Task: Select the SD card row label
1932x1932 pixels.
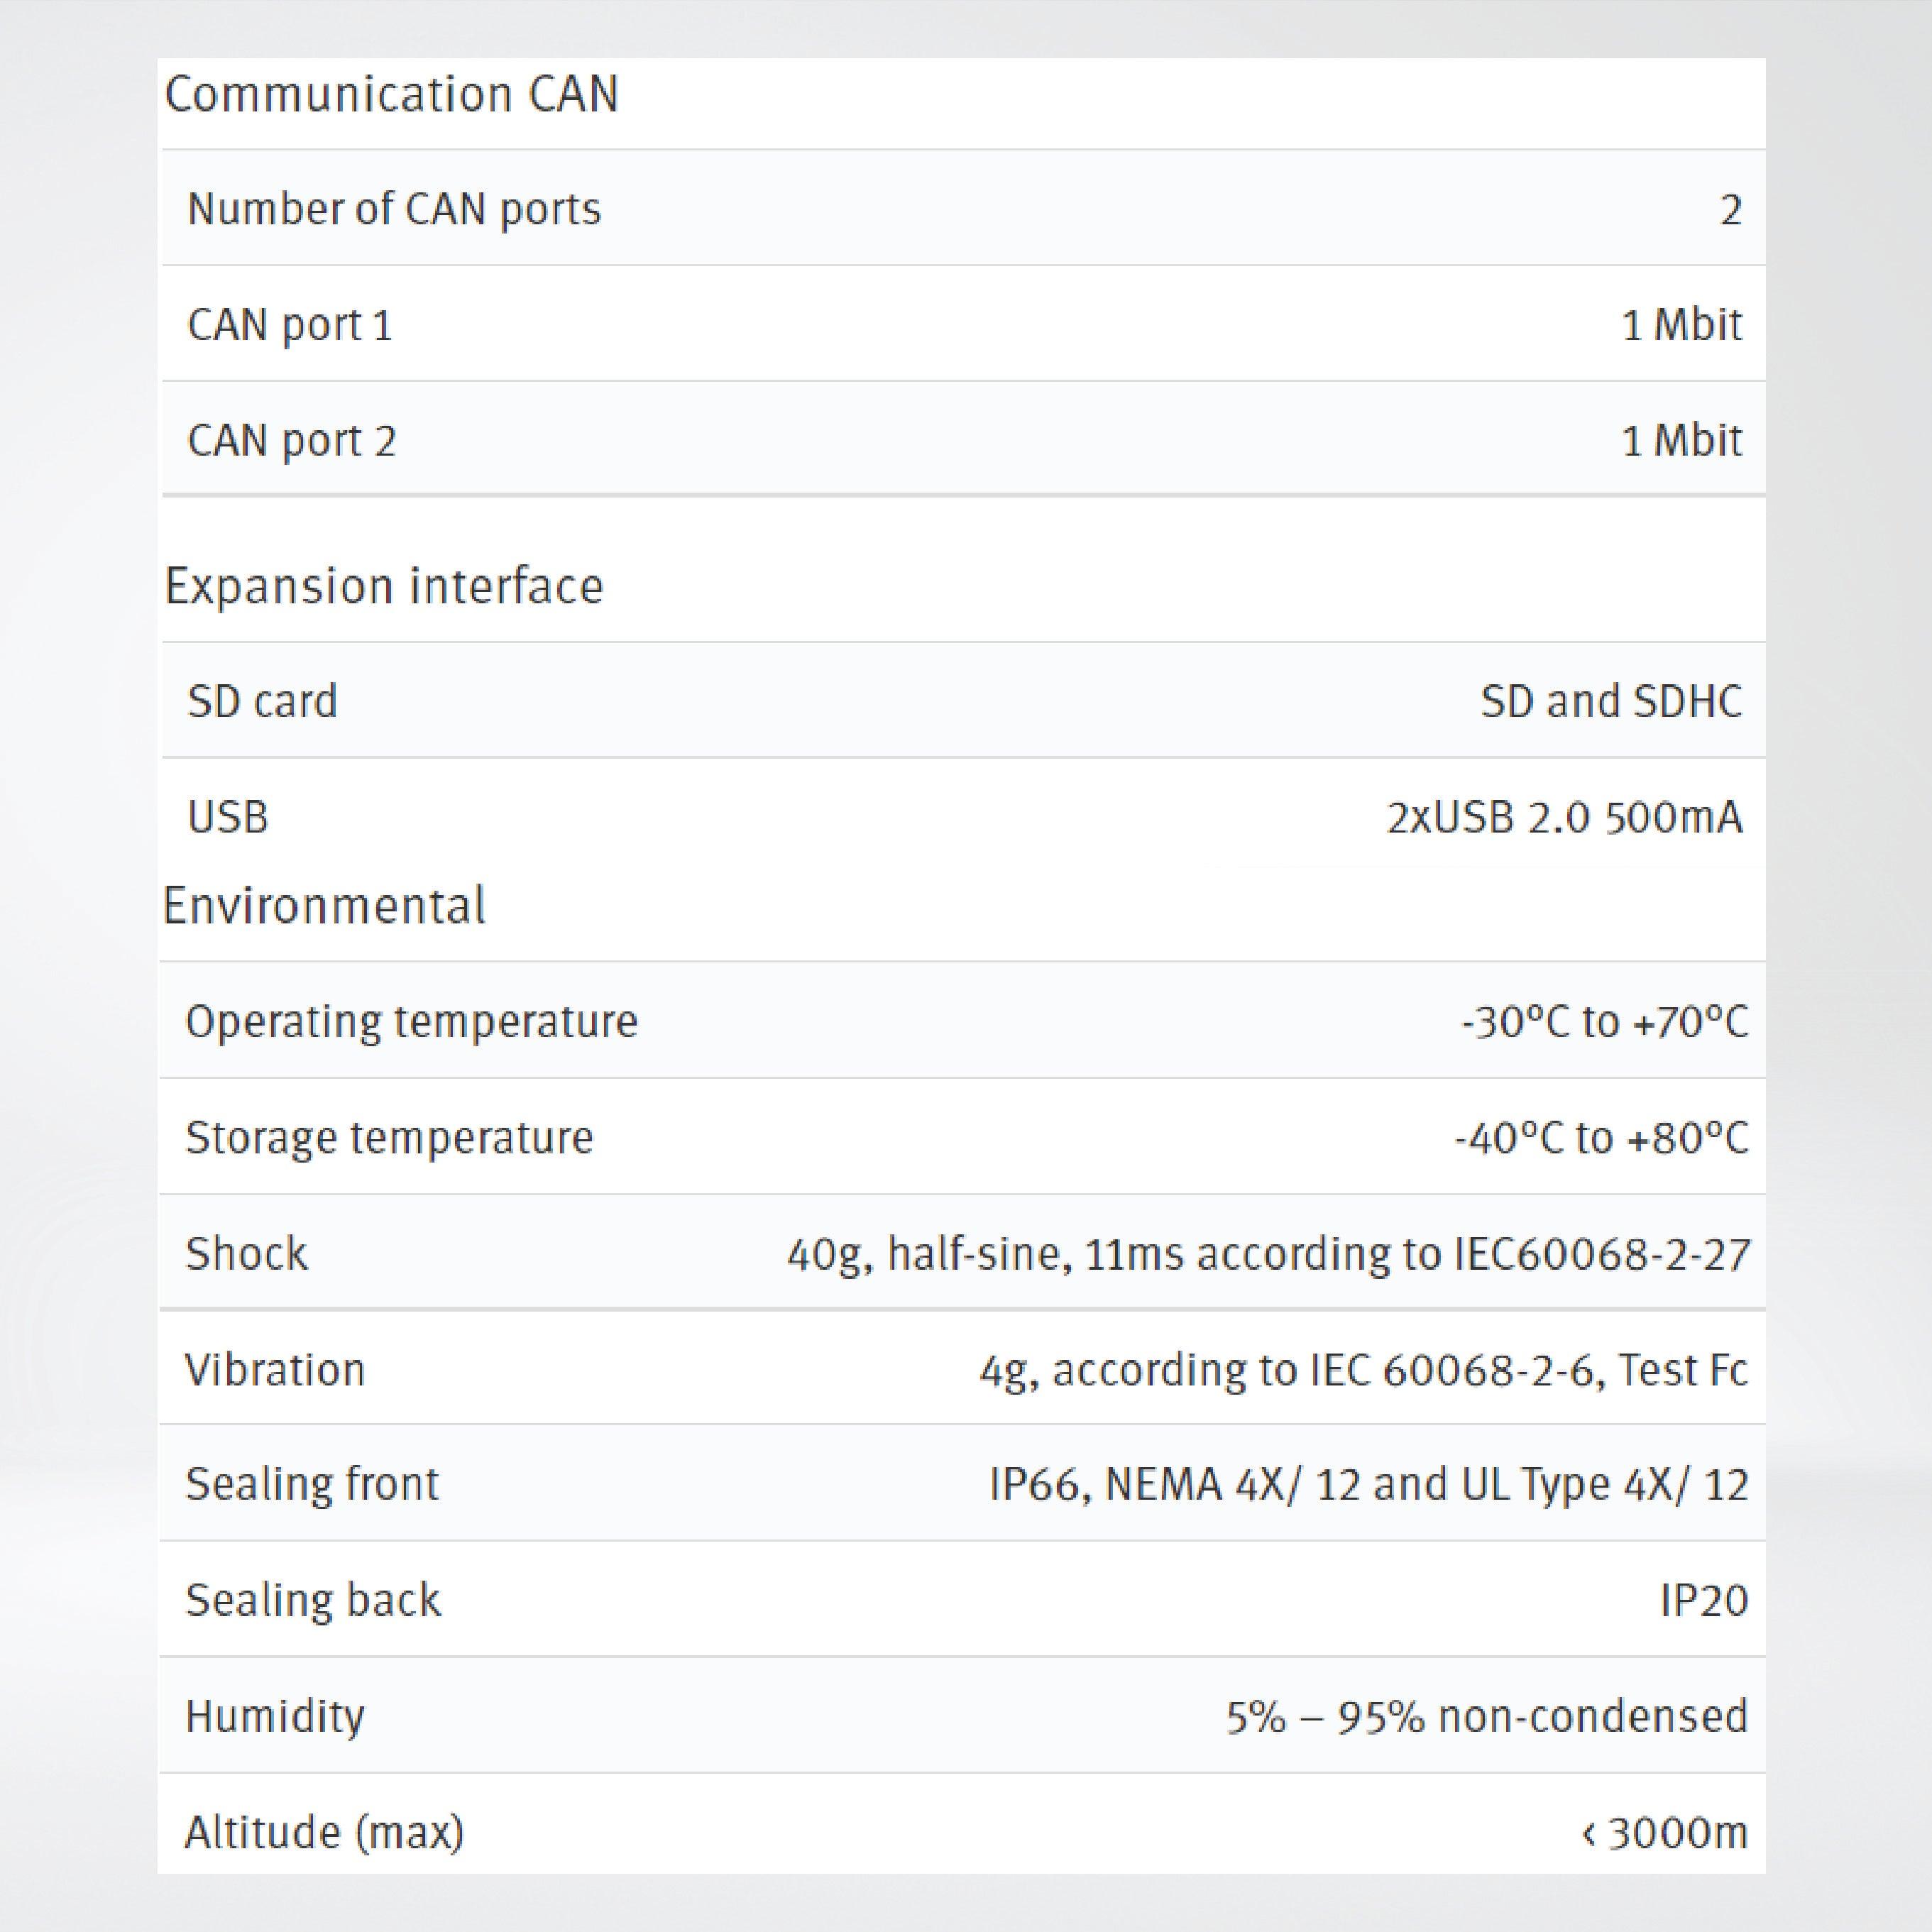Action: (x=262, y=701)
